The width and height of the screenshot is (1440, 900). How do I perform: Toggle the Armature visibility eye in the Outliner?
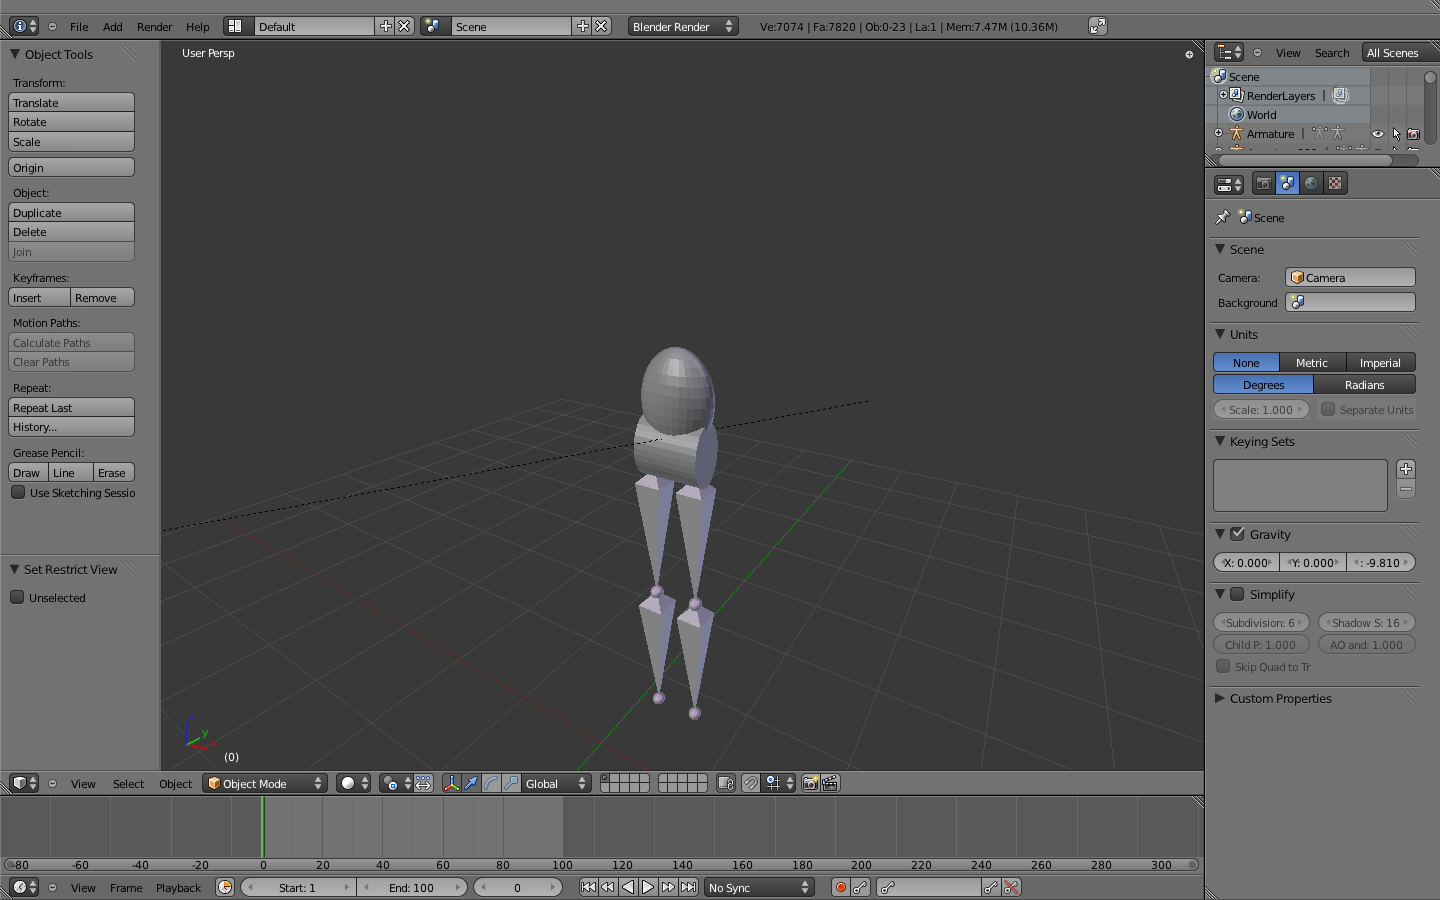pos(1377,133)
